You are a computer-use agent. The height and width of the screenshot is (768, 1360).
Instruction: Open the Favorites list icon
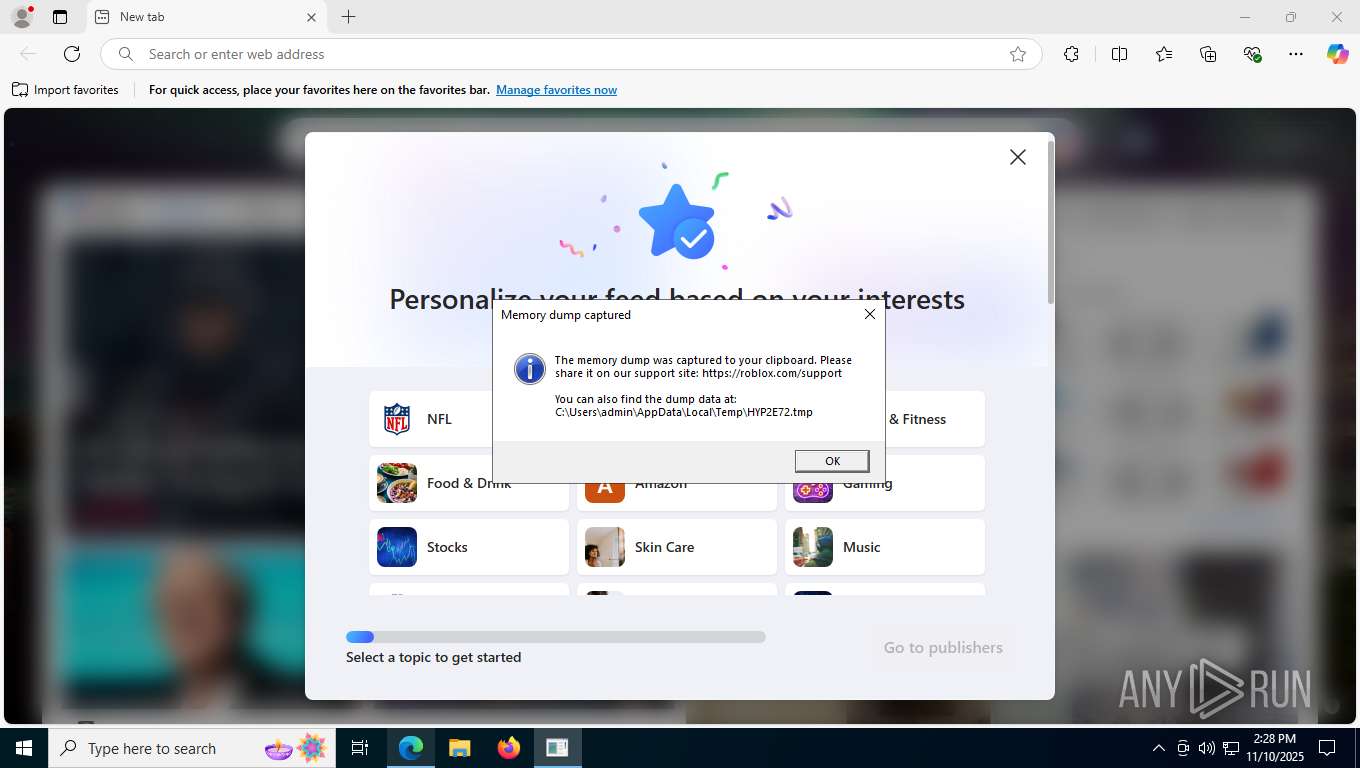coord(1164,54)
